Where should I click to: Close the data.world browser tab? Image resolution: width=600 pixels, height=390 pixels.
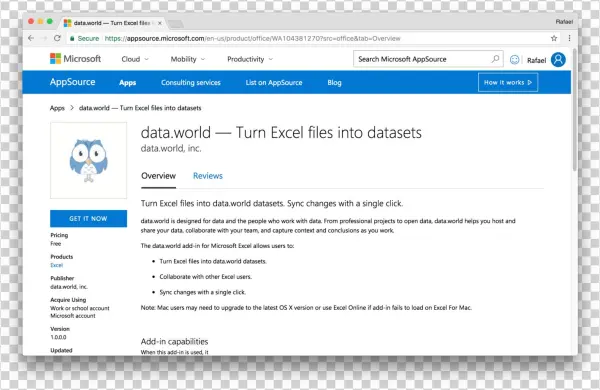point(160,23)
